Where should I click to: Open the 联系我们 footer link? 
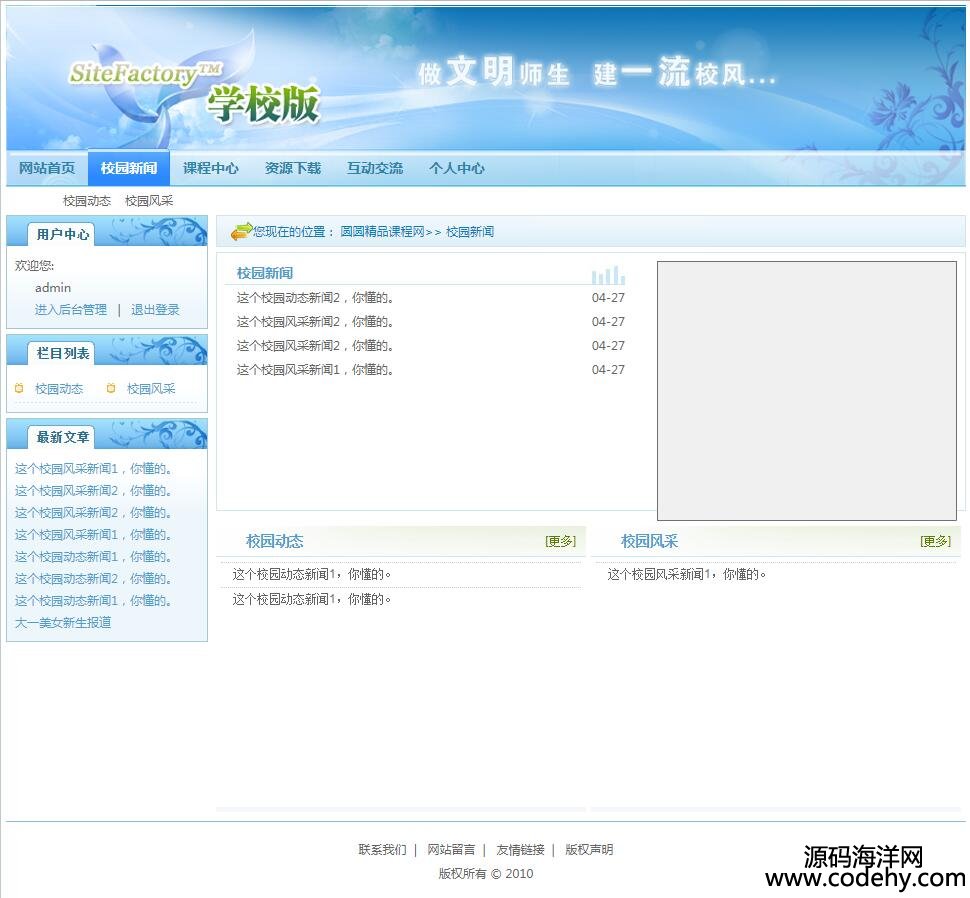click(x=382, y=850)
